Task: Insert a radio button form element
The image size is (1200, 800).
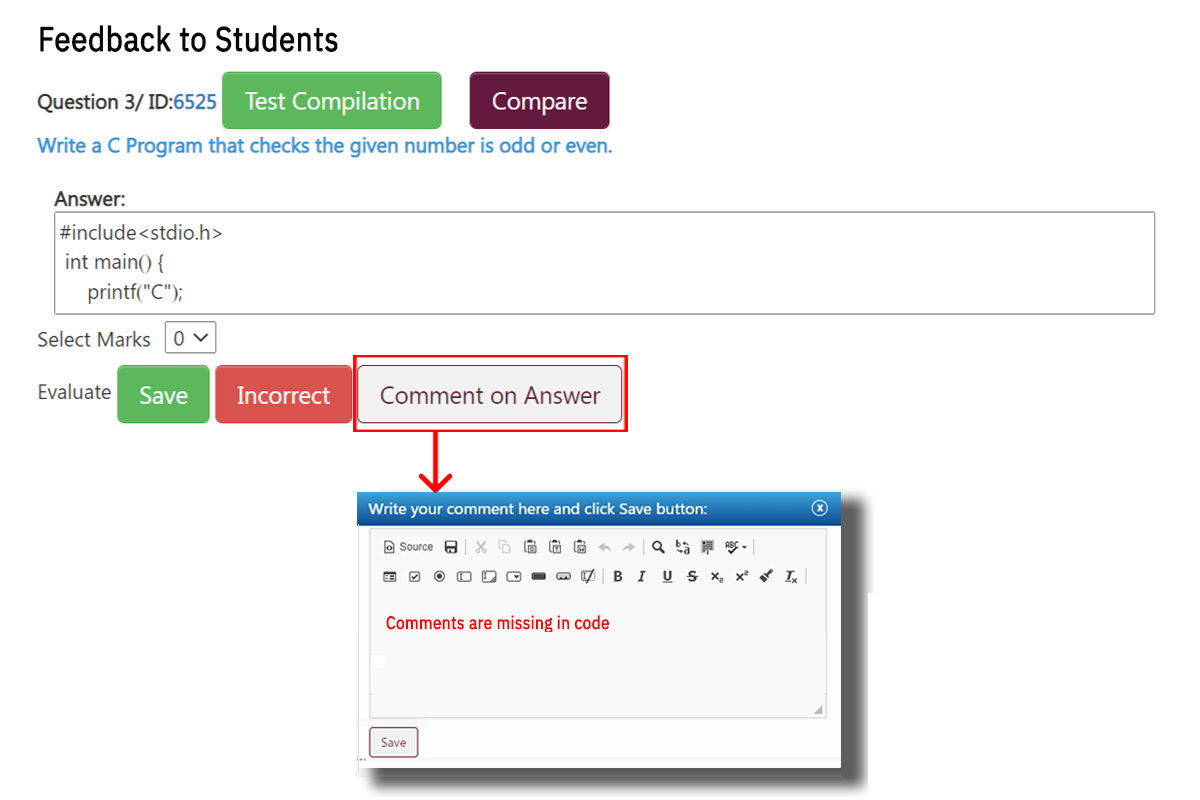Action: (439, 576)
